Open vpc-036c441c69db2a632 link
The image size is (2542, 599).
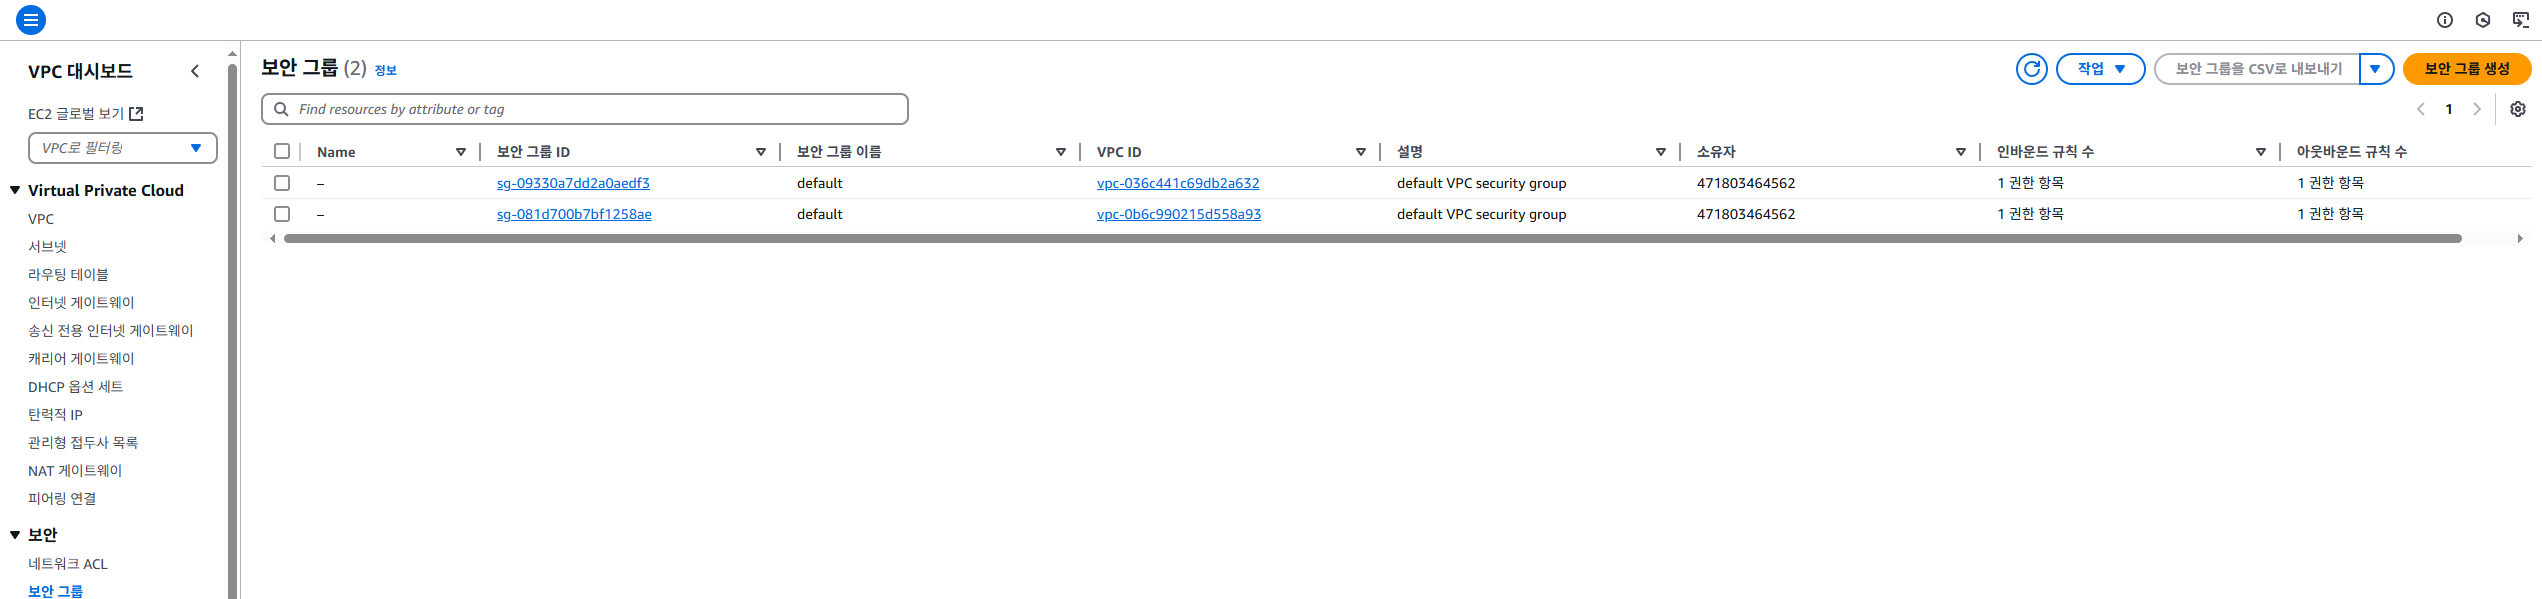click(1177, 183)
